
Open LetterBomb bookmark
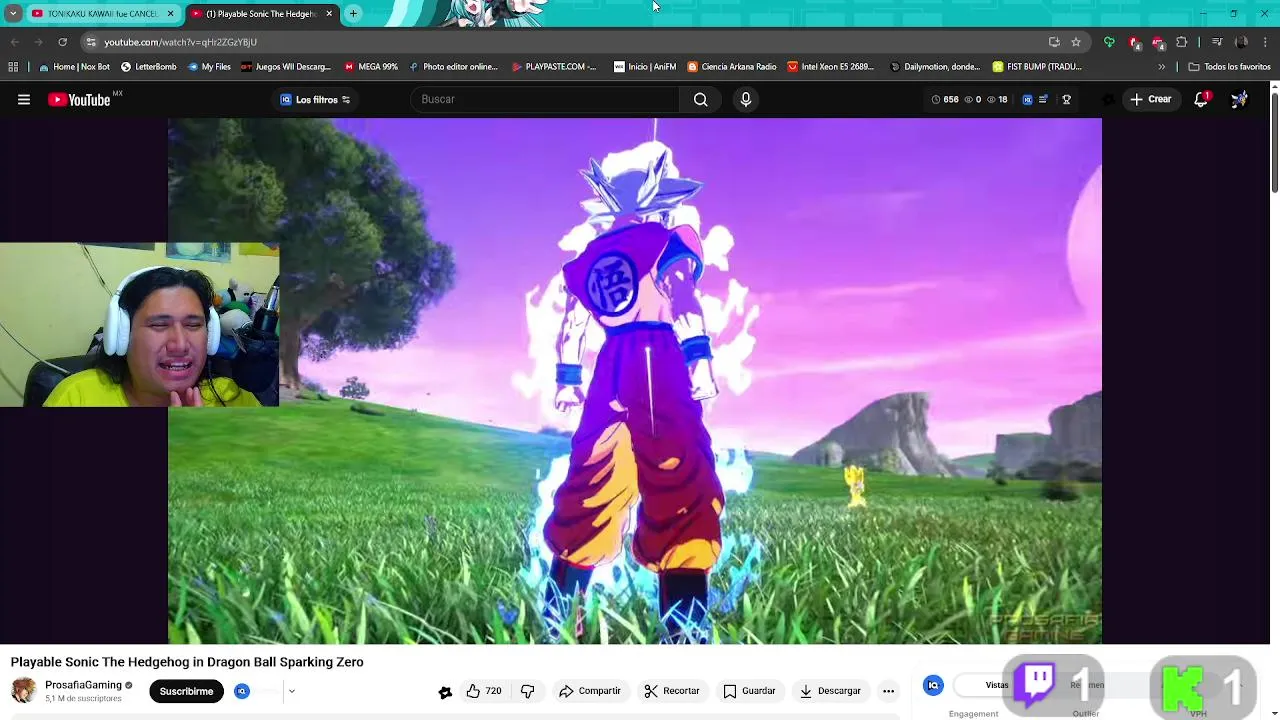148,67
